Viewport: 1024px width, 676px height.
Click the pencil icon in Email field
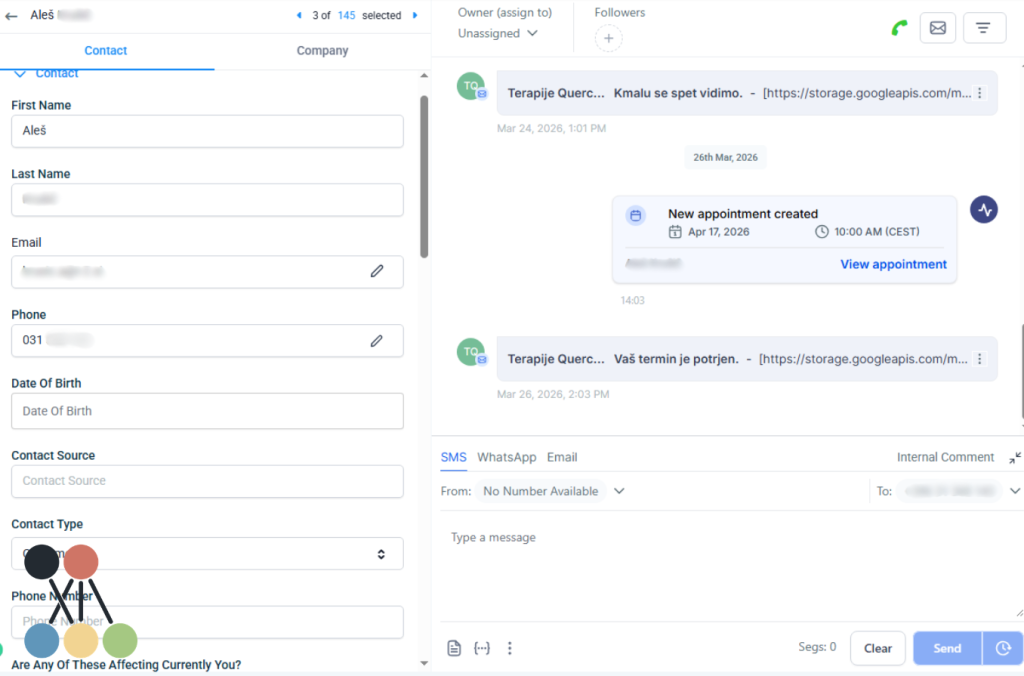377,271
